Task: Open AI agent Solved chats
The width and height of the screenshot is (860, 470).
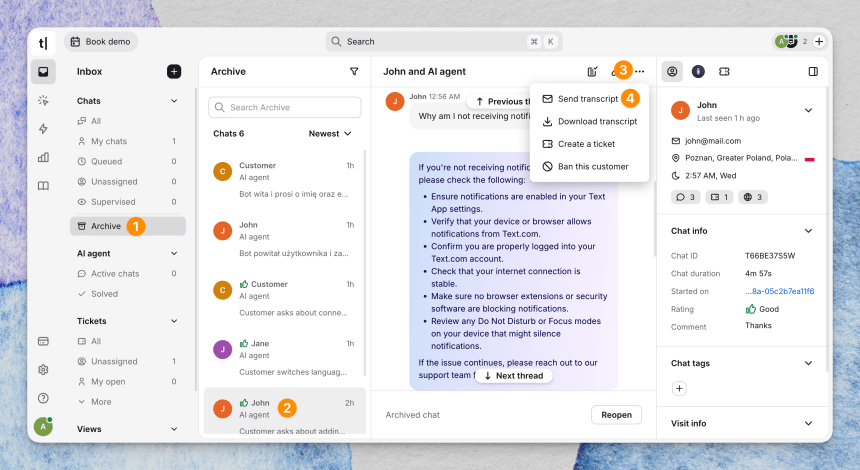Action: 128,294
